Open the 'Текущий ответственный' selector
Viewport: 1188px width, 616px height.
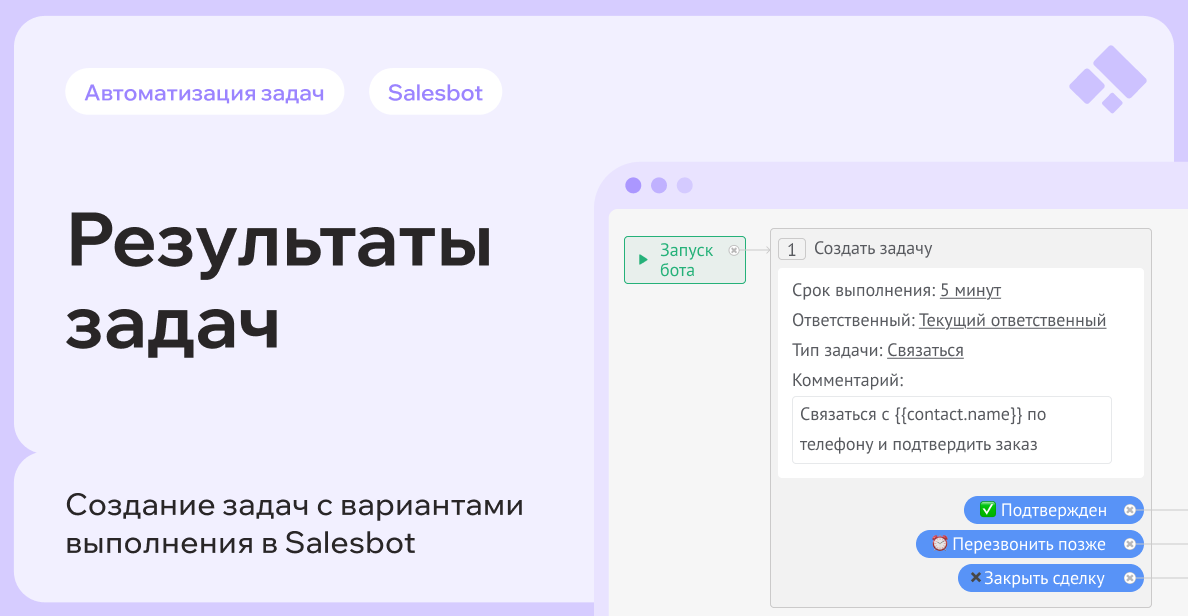point(1012,321)
